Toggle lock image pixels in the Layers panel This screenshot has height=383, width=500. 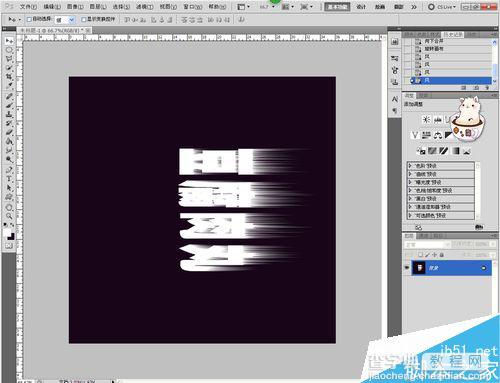tap(427, 255)
